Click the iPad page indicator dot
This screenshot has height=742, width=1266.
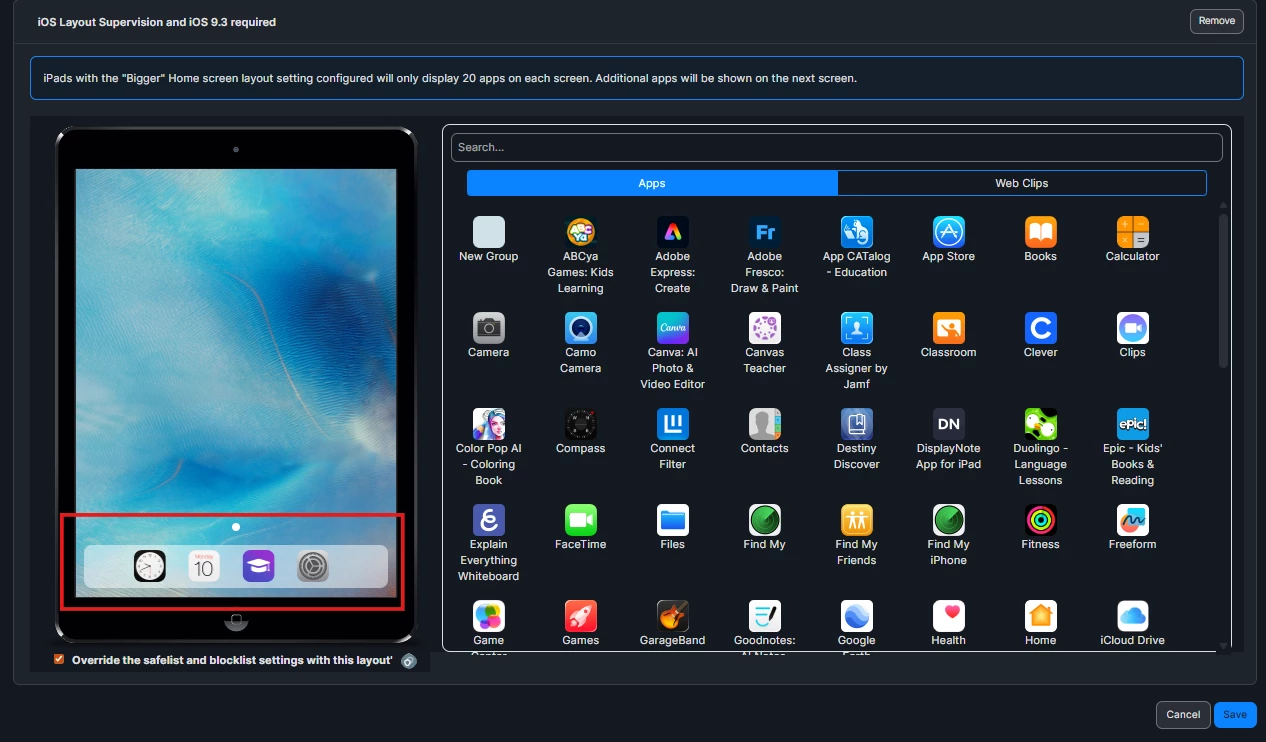[235, 526]
